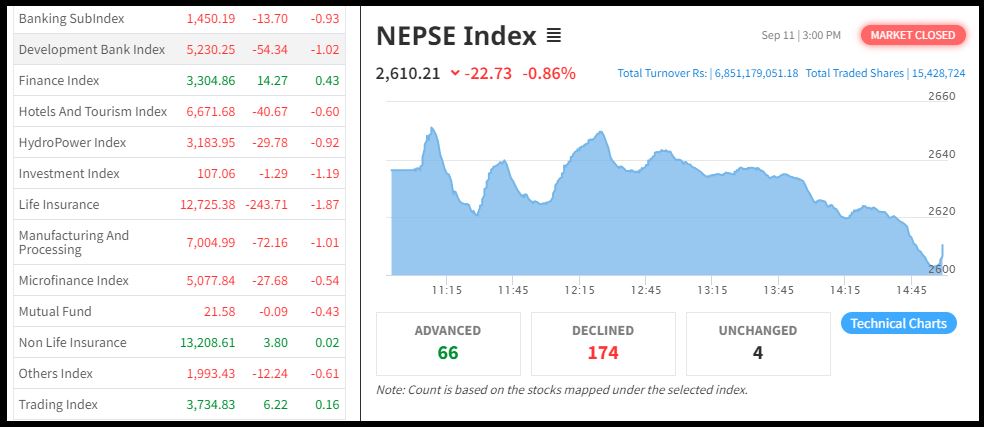
Task: Click the Unchanged stocks count box
Action: (757, 342)
